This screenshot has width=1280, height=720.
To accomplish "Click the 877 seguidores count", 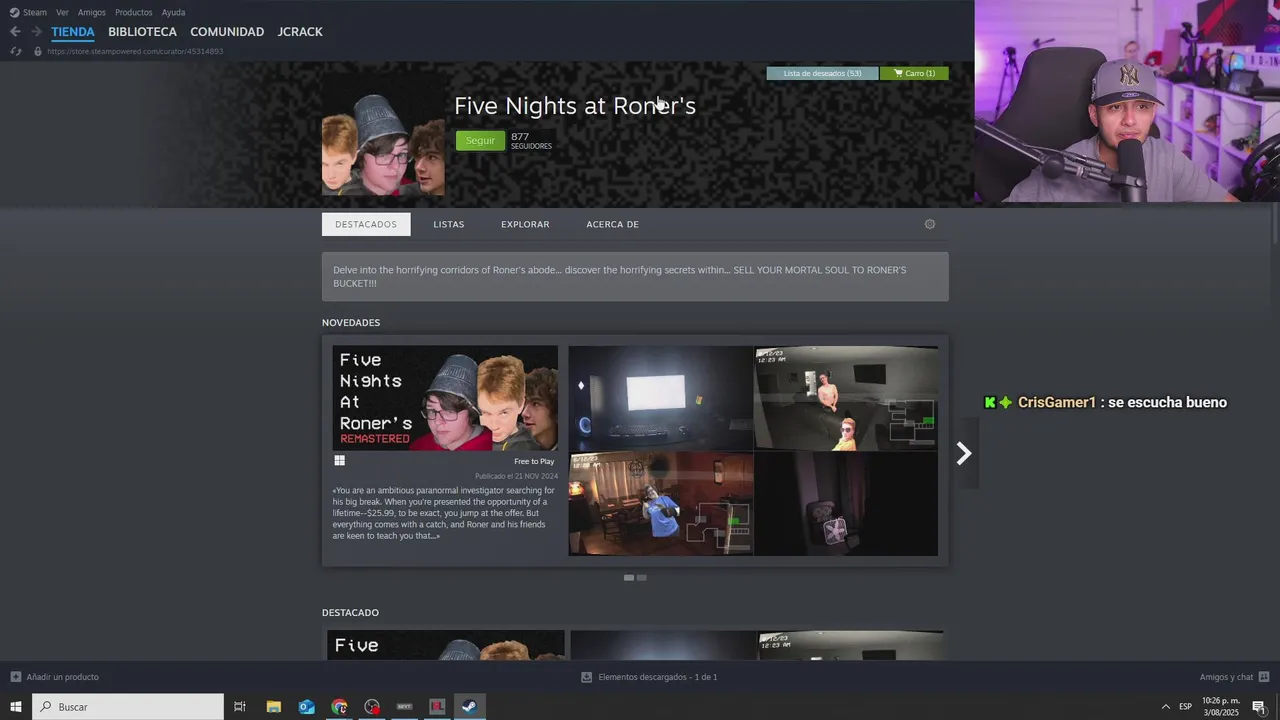I will coord(531,141).
